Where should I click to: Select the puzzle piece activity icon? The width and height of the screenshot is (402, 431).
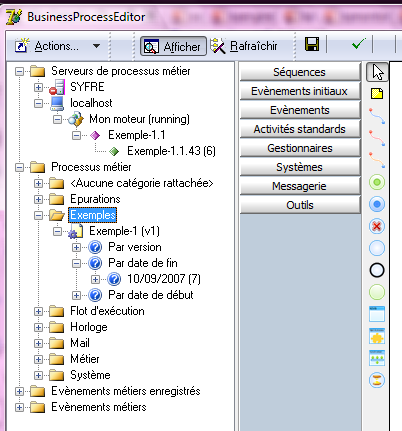377,336
